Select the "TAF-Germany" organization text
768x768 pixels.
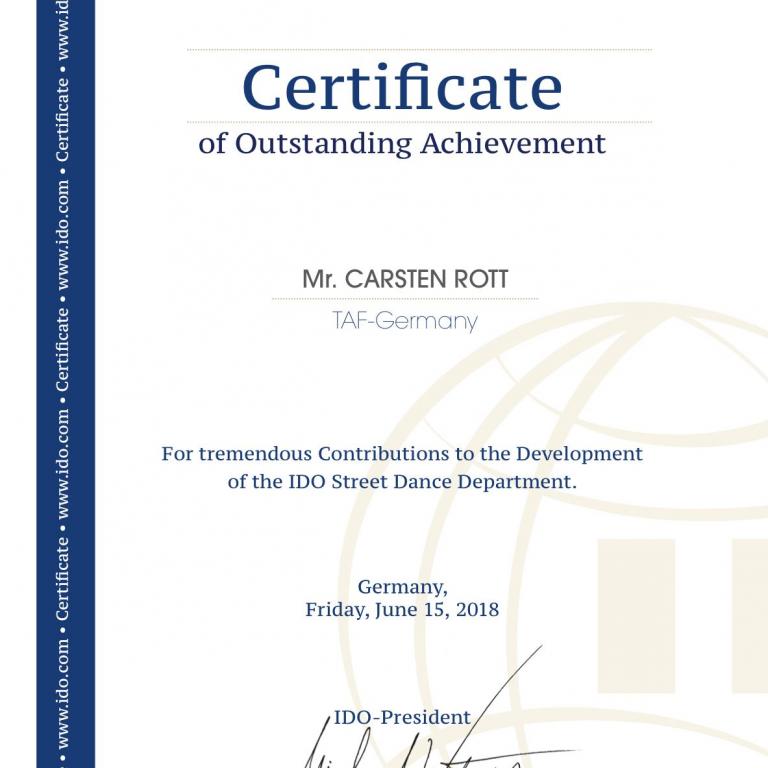click(405, 322)
